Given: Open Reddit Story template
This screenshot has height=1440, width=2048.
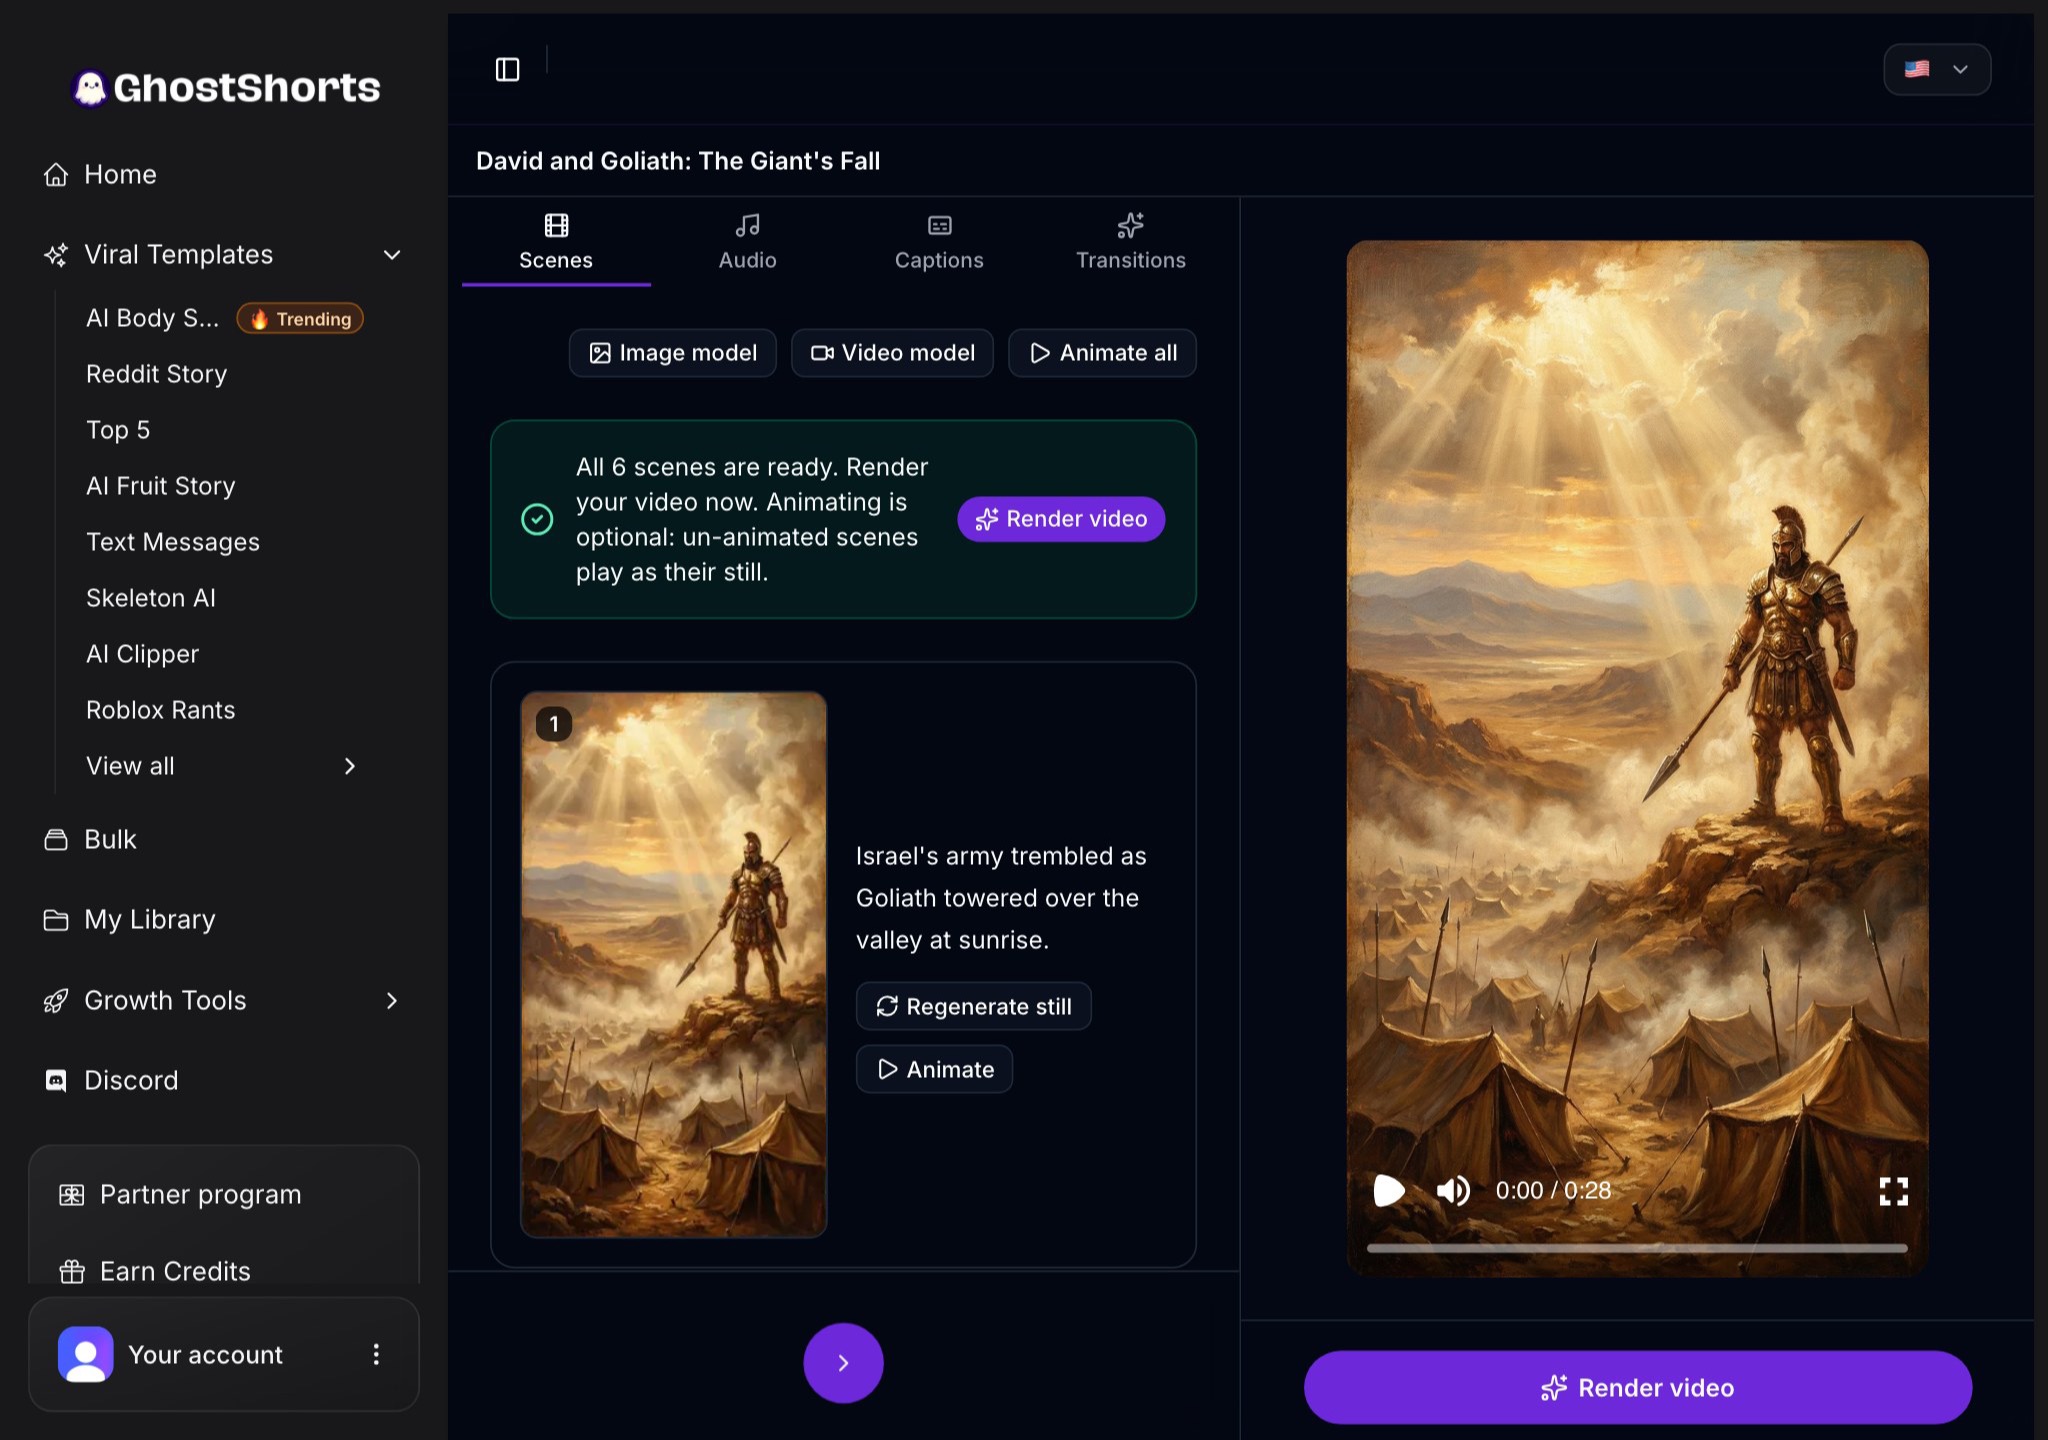Looking at the screenshot, I should [156, 374].
